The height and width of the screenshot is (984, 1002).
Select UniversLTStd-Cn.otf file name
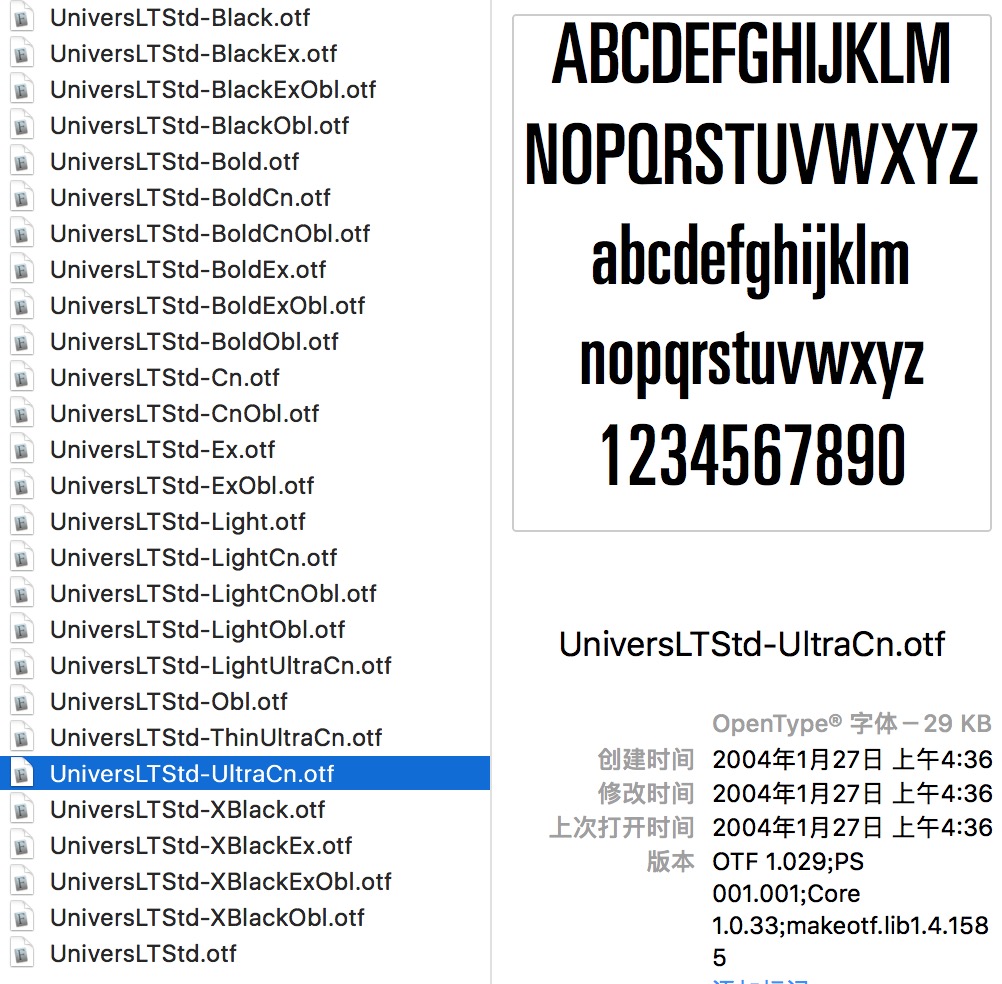[x=165, y=378]
